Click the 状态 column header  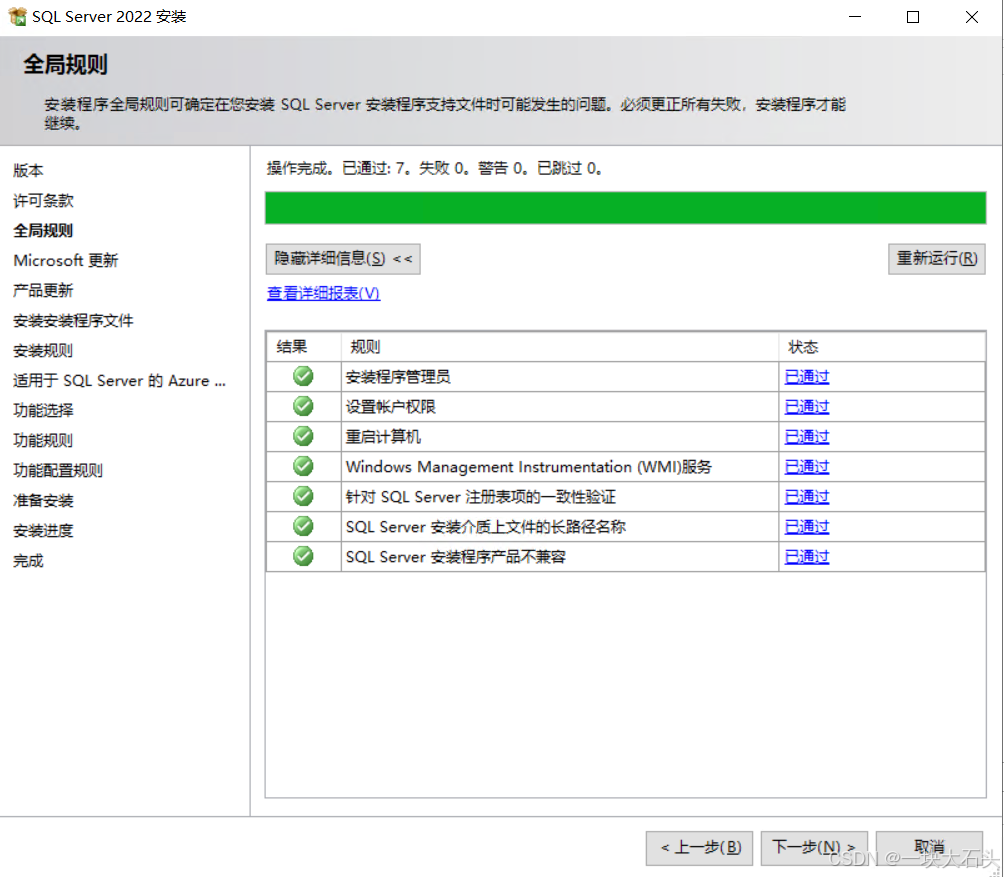coord(882,347)
